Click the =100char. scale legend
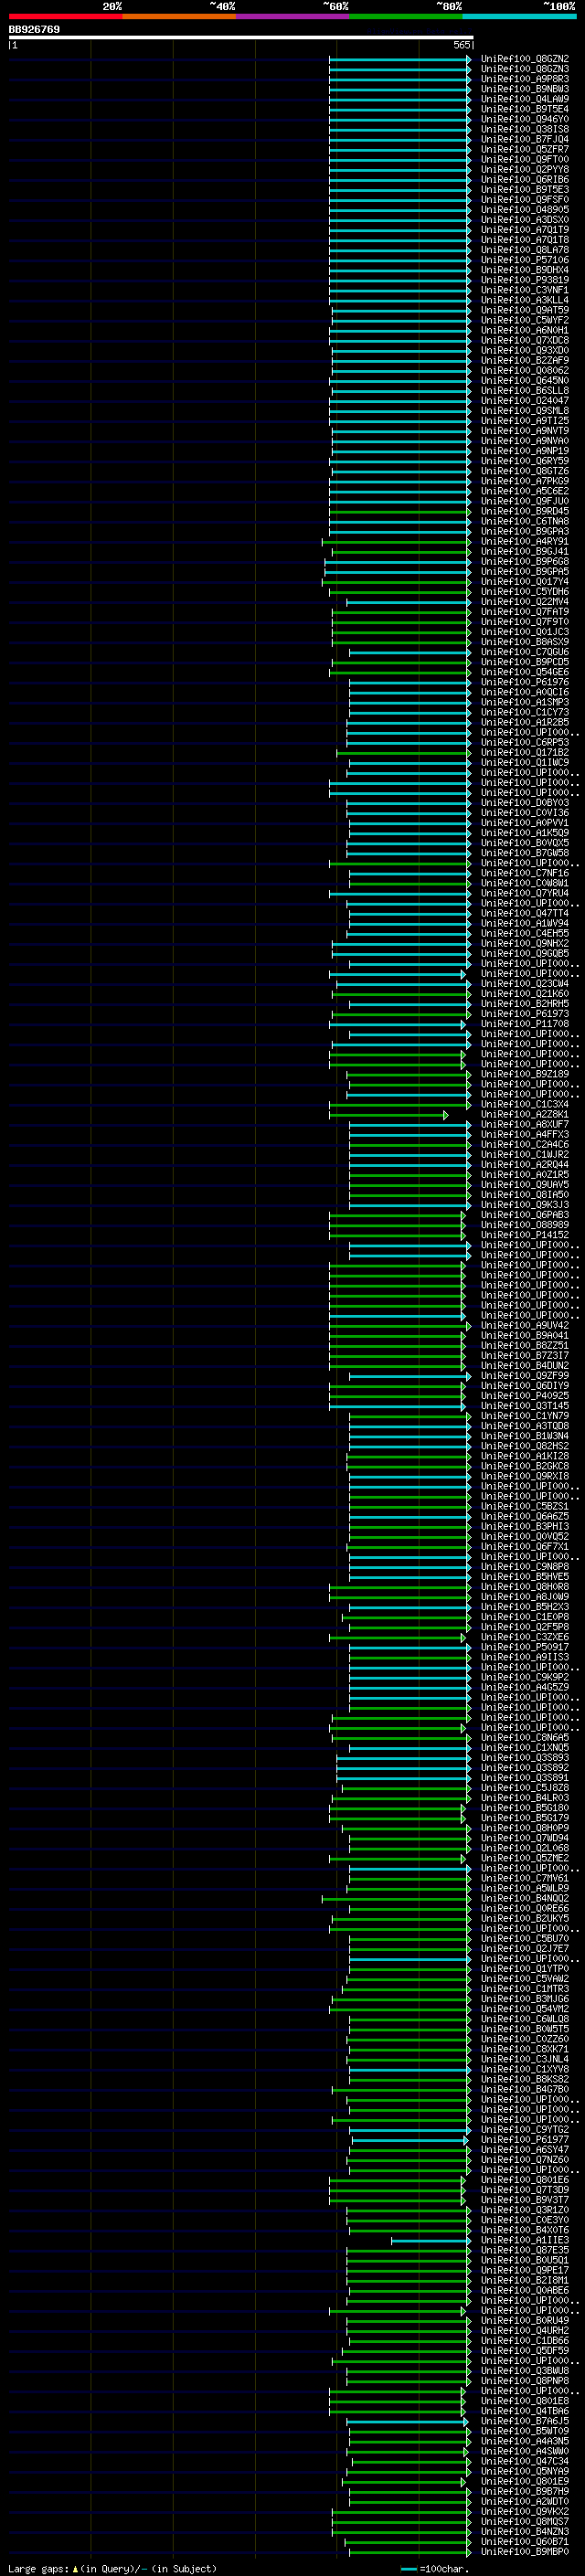This screenshot has height=2576, width=585. [x=434, y=2568]
